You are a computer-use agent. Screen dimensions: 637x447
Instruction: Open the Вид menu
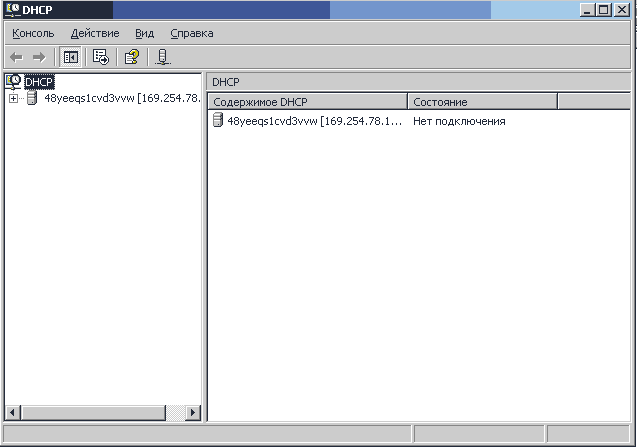pos(145,33)
